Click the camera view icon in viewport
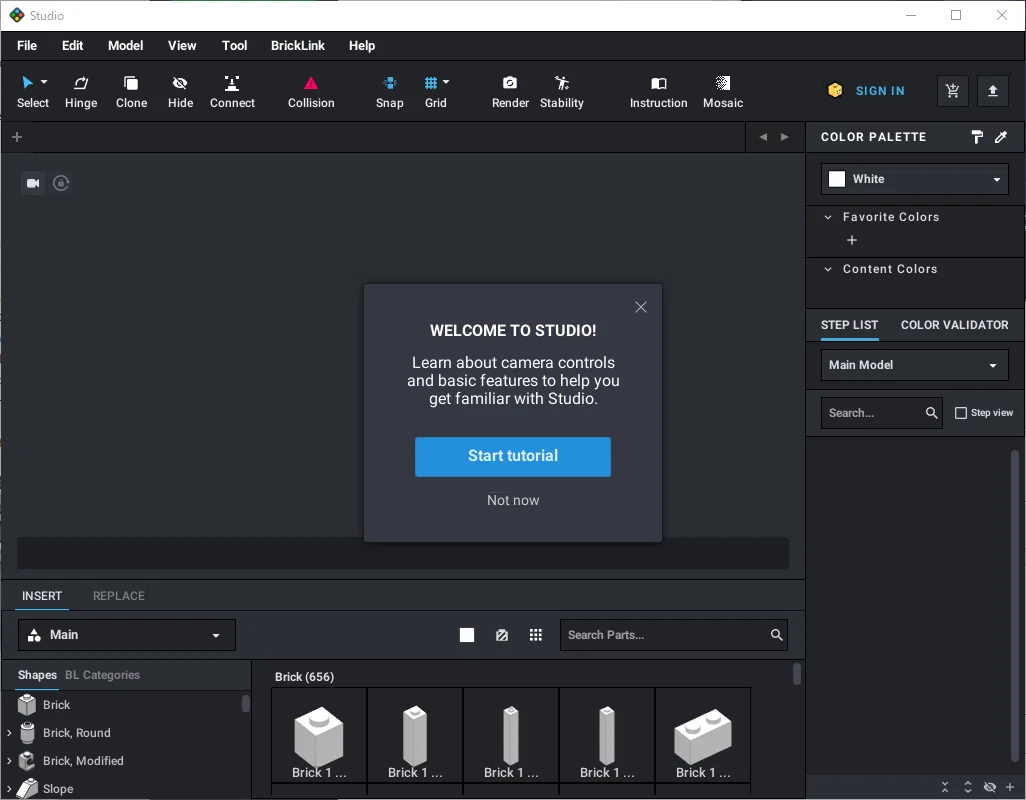This screenshot has height=800, width=1026. pos(33,183)
